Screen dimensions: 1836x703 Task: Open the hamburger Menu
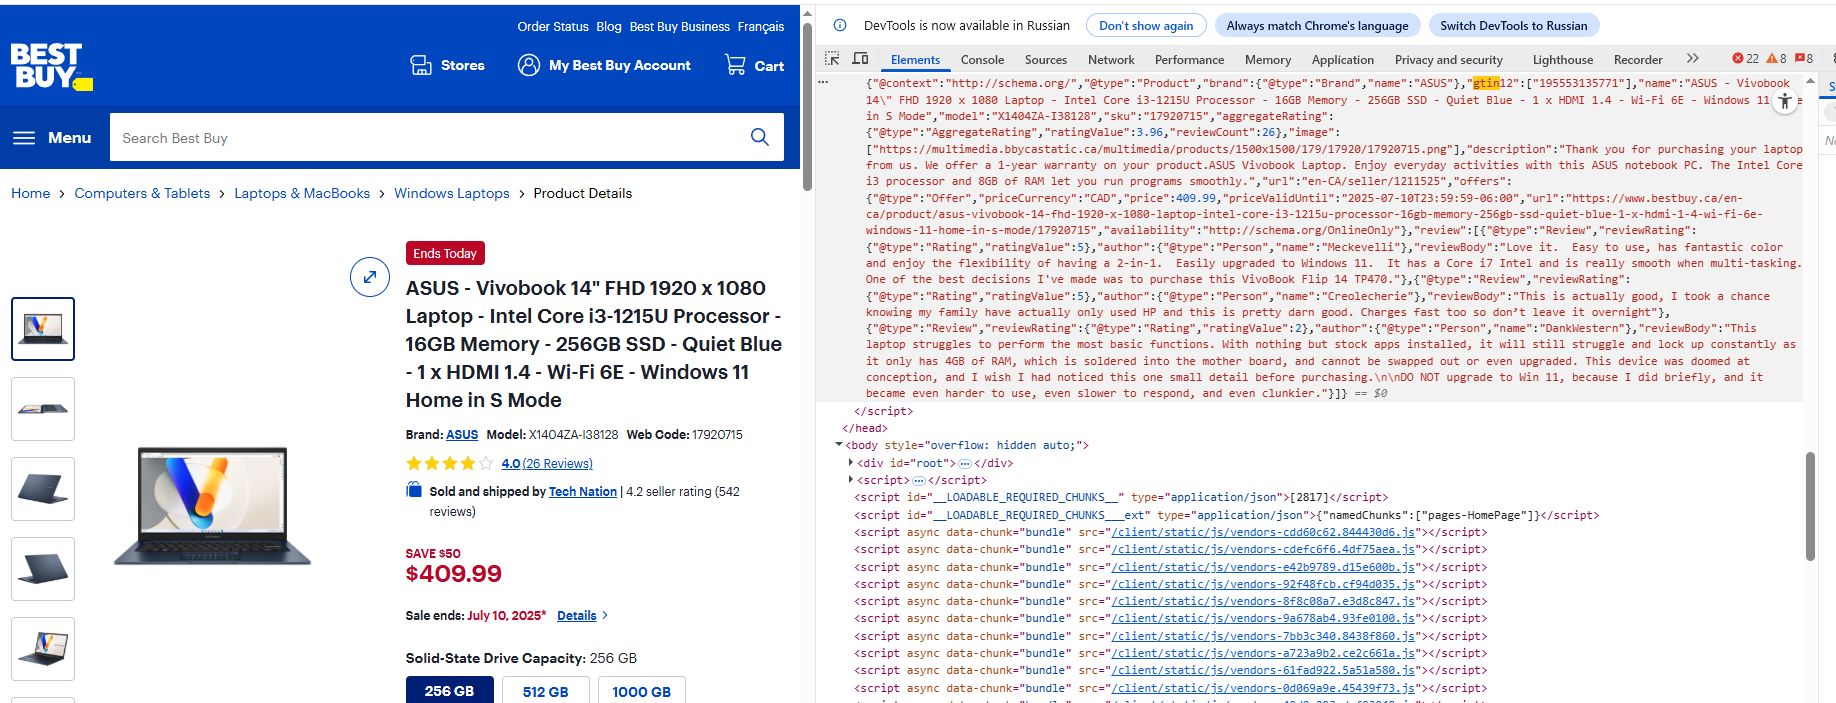click(x=52, y=138)
